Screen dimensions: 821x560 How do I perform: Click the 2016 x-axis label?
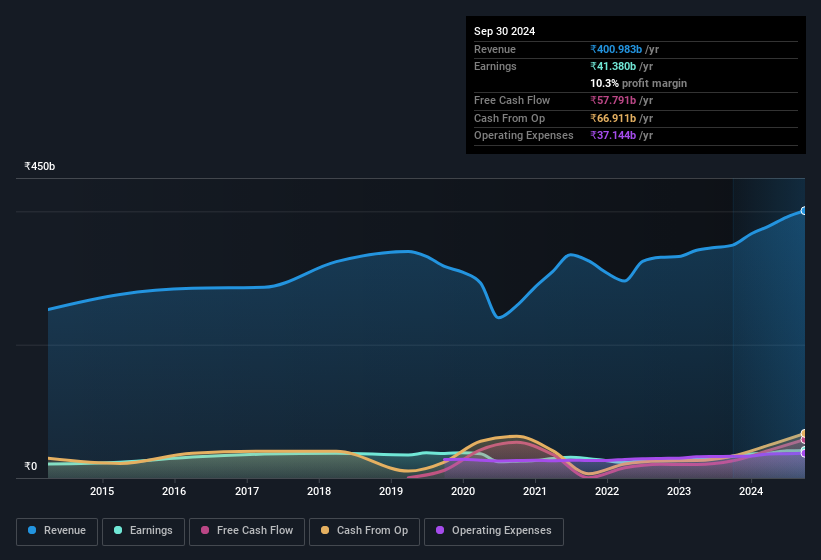point(174,491)
